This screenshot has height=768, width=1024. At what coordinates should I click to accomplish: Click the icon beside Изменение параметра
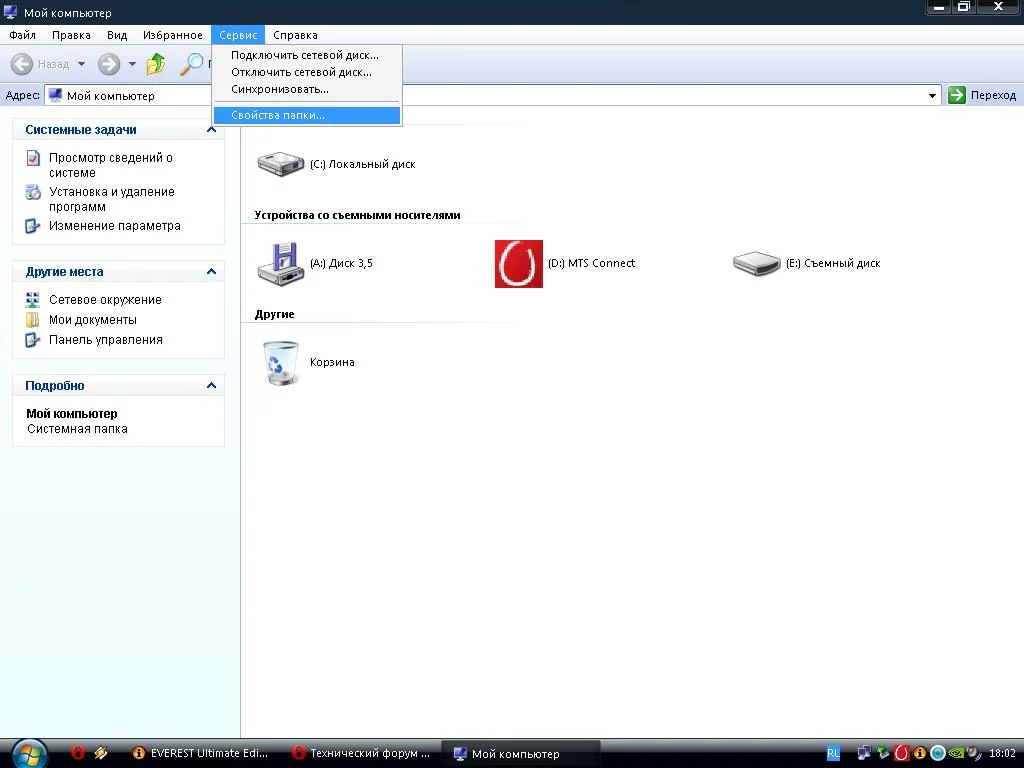tap(33, 226)
